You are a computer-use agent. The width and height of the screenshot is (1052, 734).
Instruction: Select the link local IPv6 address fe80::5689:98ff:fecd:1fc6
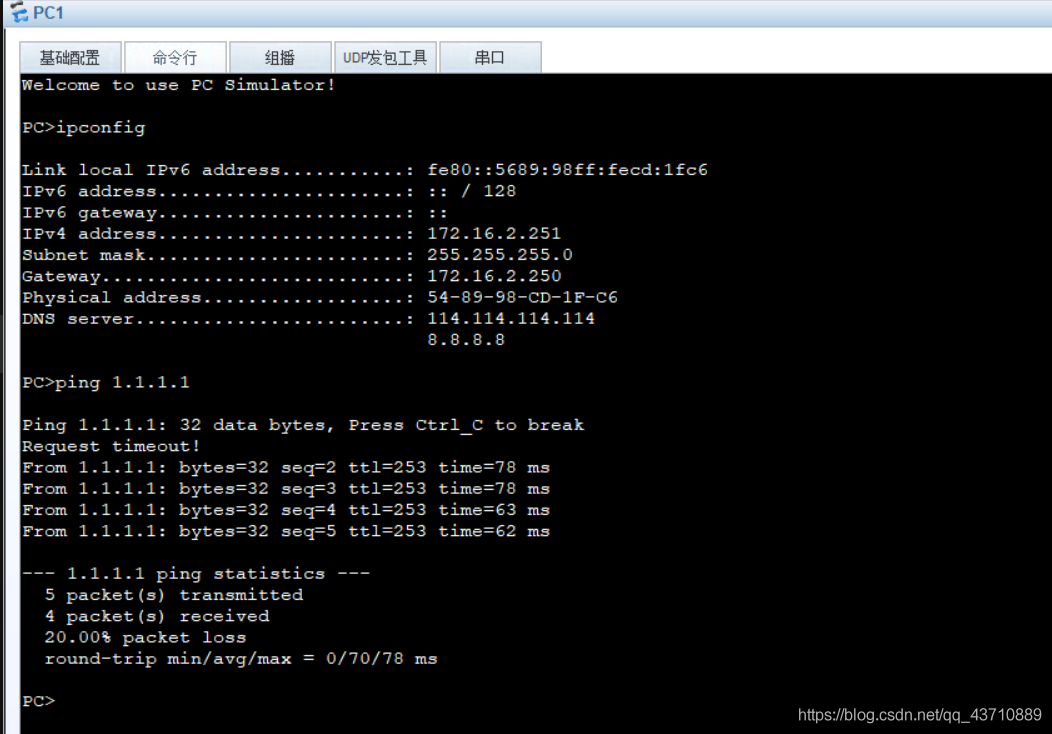click(x=568, y=170)
